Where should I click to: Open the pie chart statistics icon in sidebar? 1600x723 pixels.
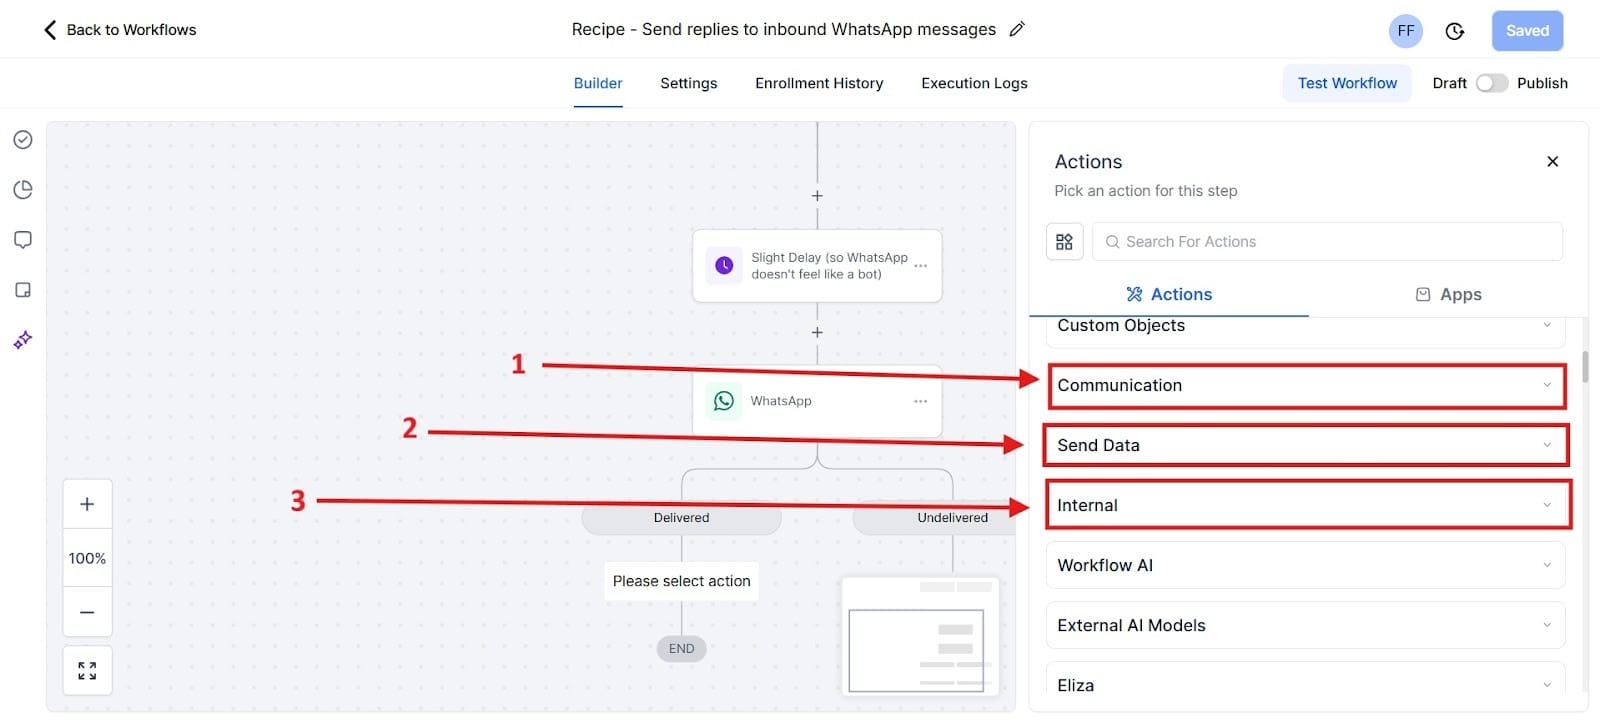tap(22, 189)
